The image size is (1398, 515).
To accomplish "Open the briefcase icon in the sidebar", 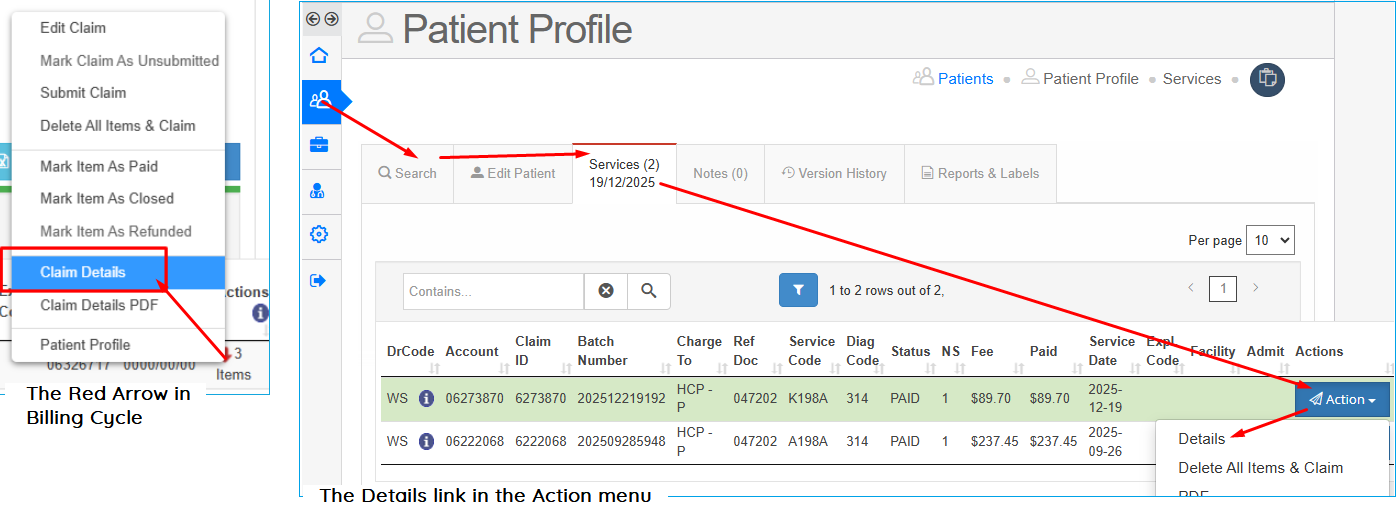I will click(320, 145).
